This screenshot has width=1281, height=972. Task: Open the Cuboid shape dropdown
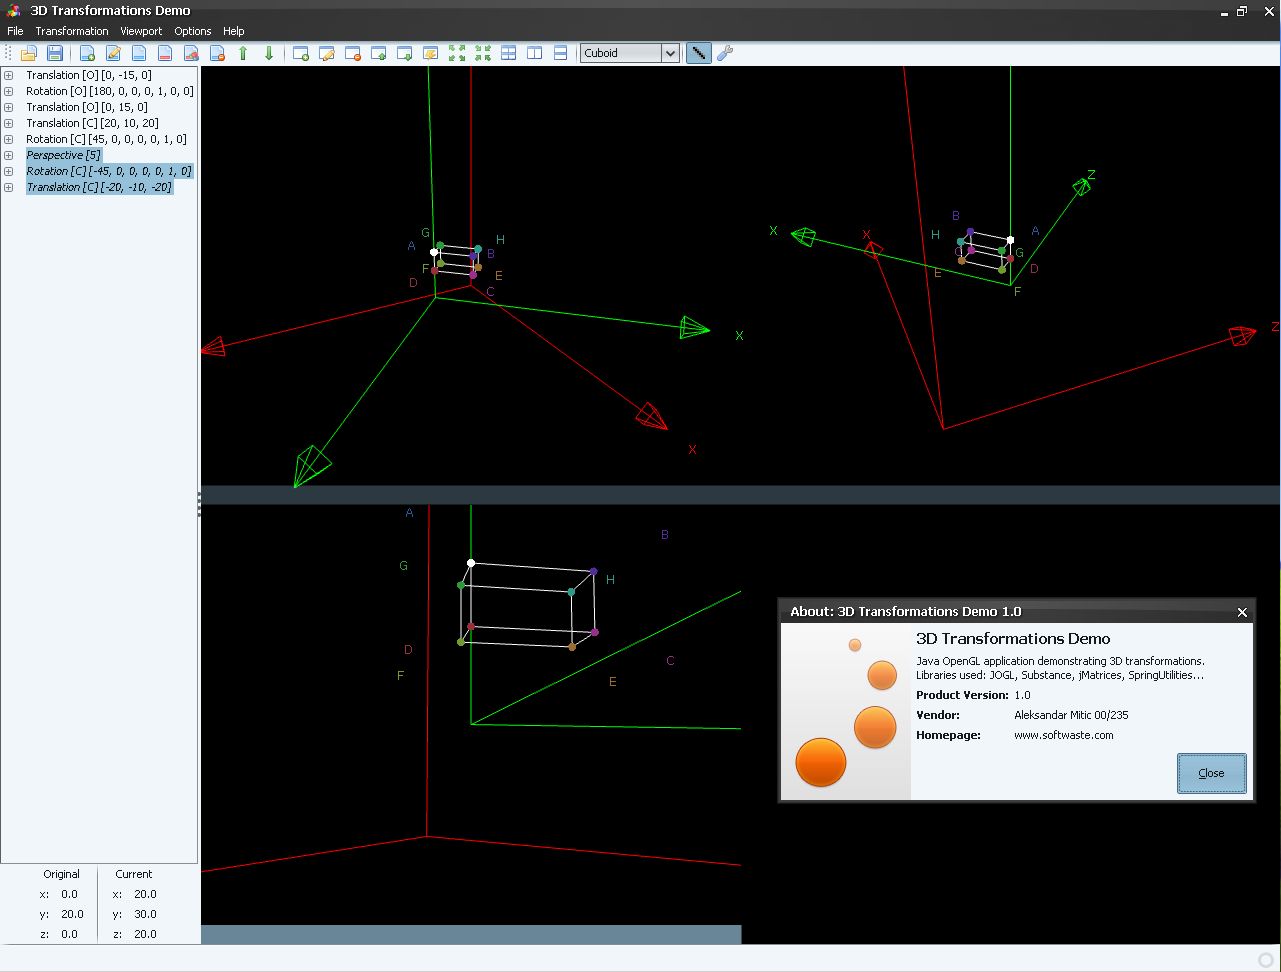tap(670, 53)
